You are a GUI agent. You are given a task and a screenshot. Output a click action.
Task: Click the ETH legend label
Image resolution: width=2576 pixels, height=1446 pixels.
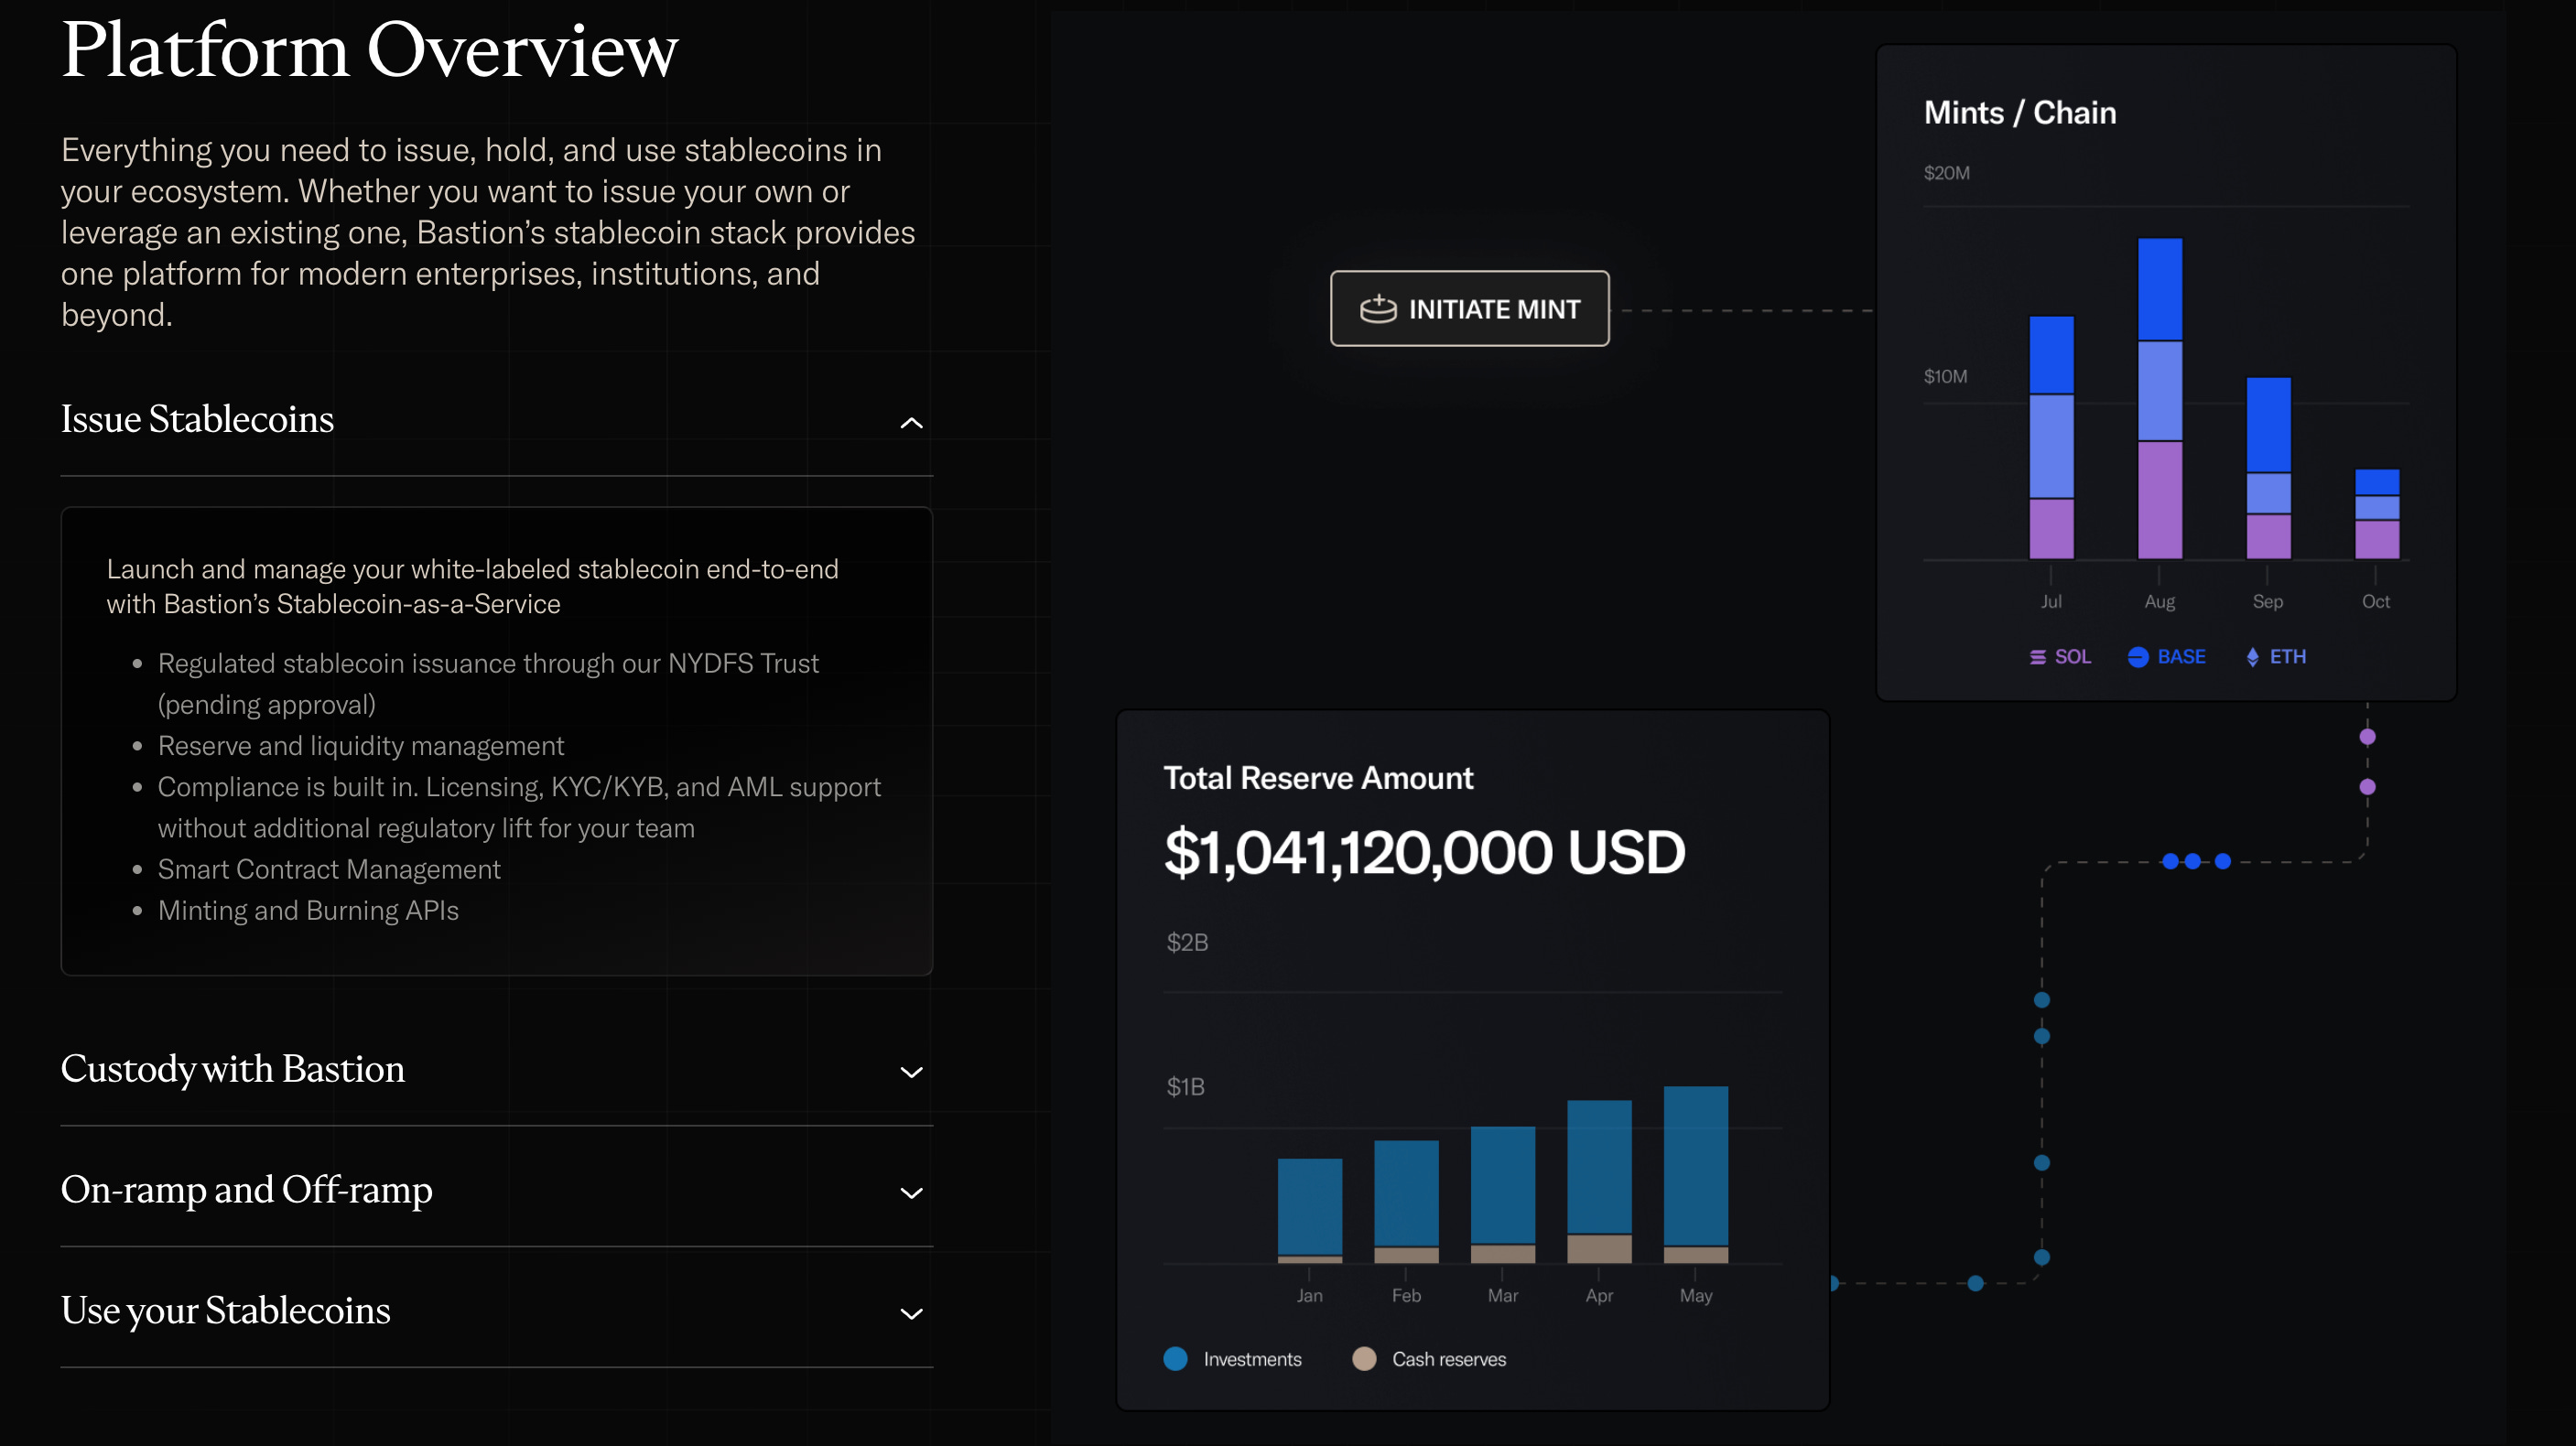[x=2287, y=657]
